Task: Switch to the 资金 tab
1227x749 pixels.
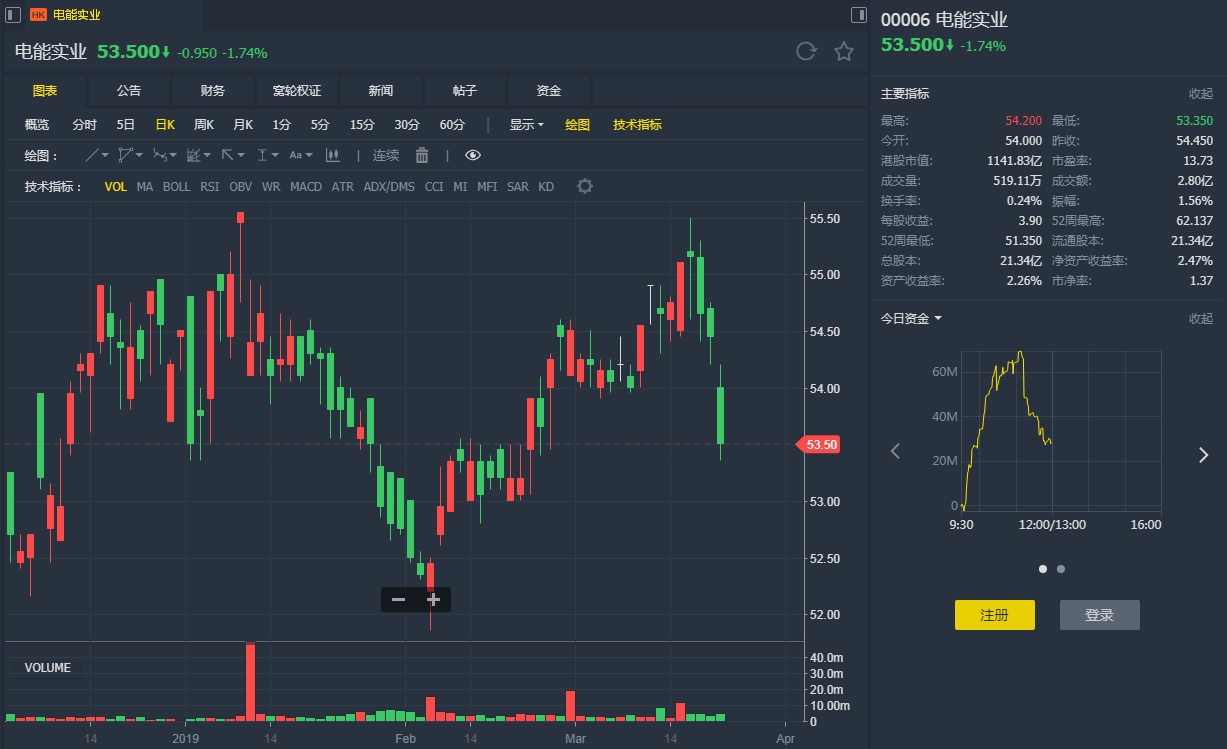Action: 549,91
